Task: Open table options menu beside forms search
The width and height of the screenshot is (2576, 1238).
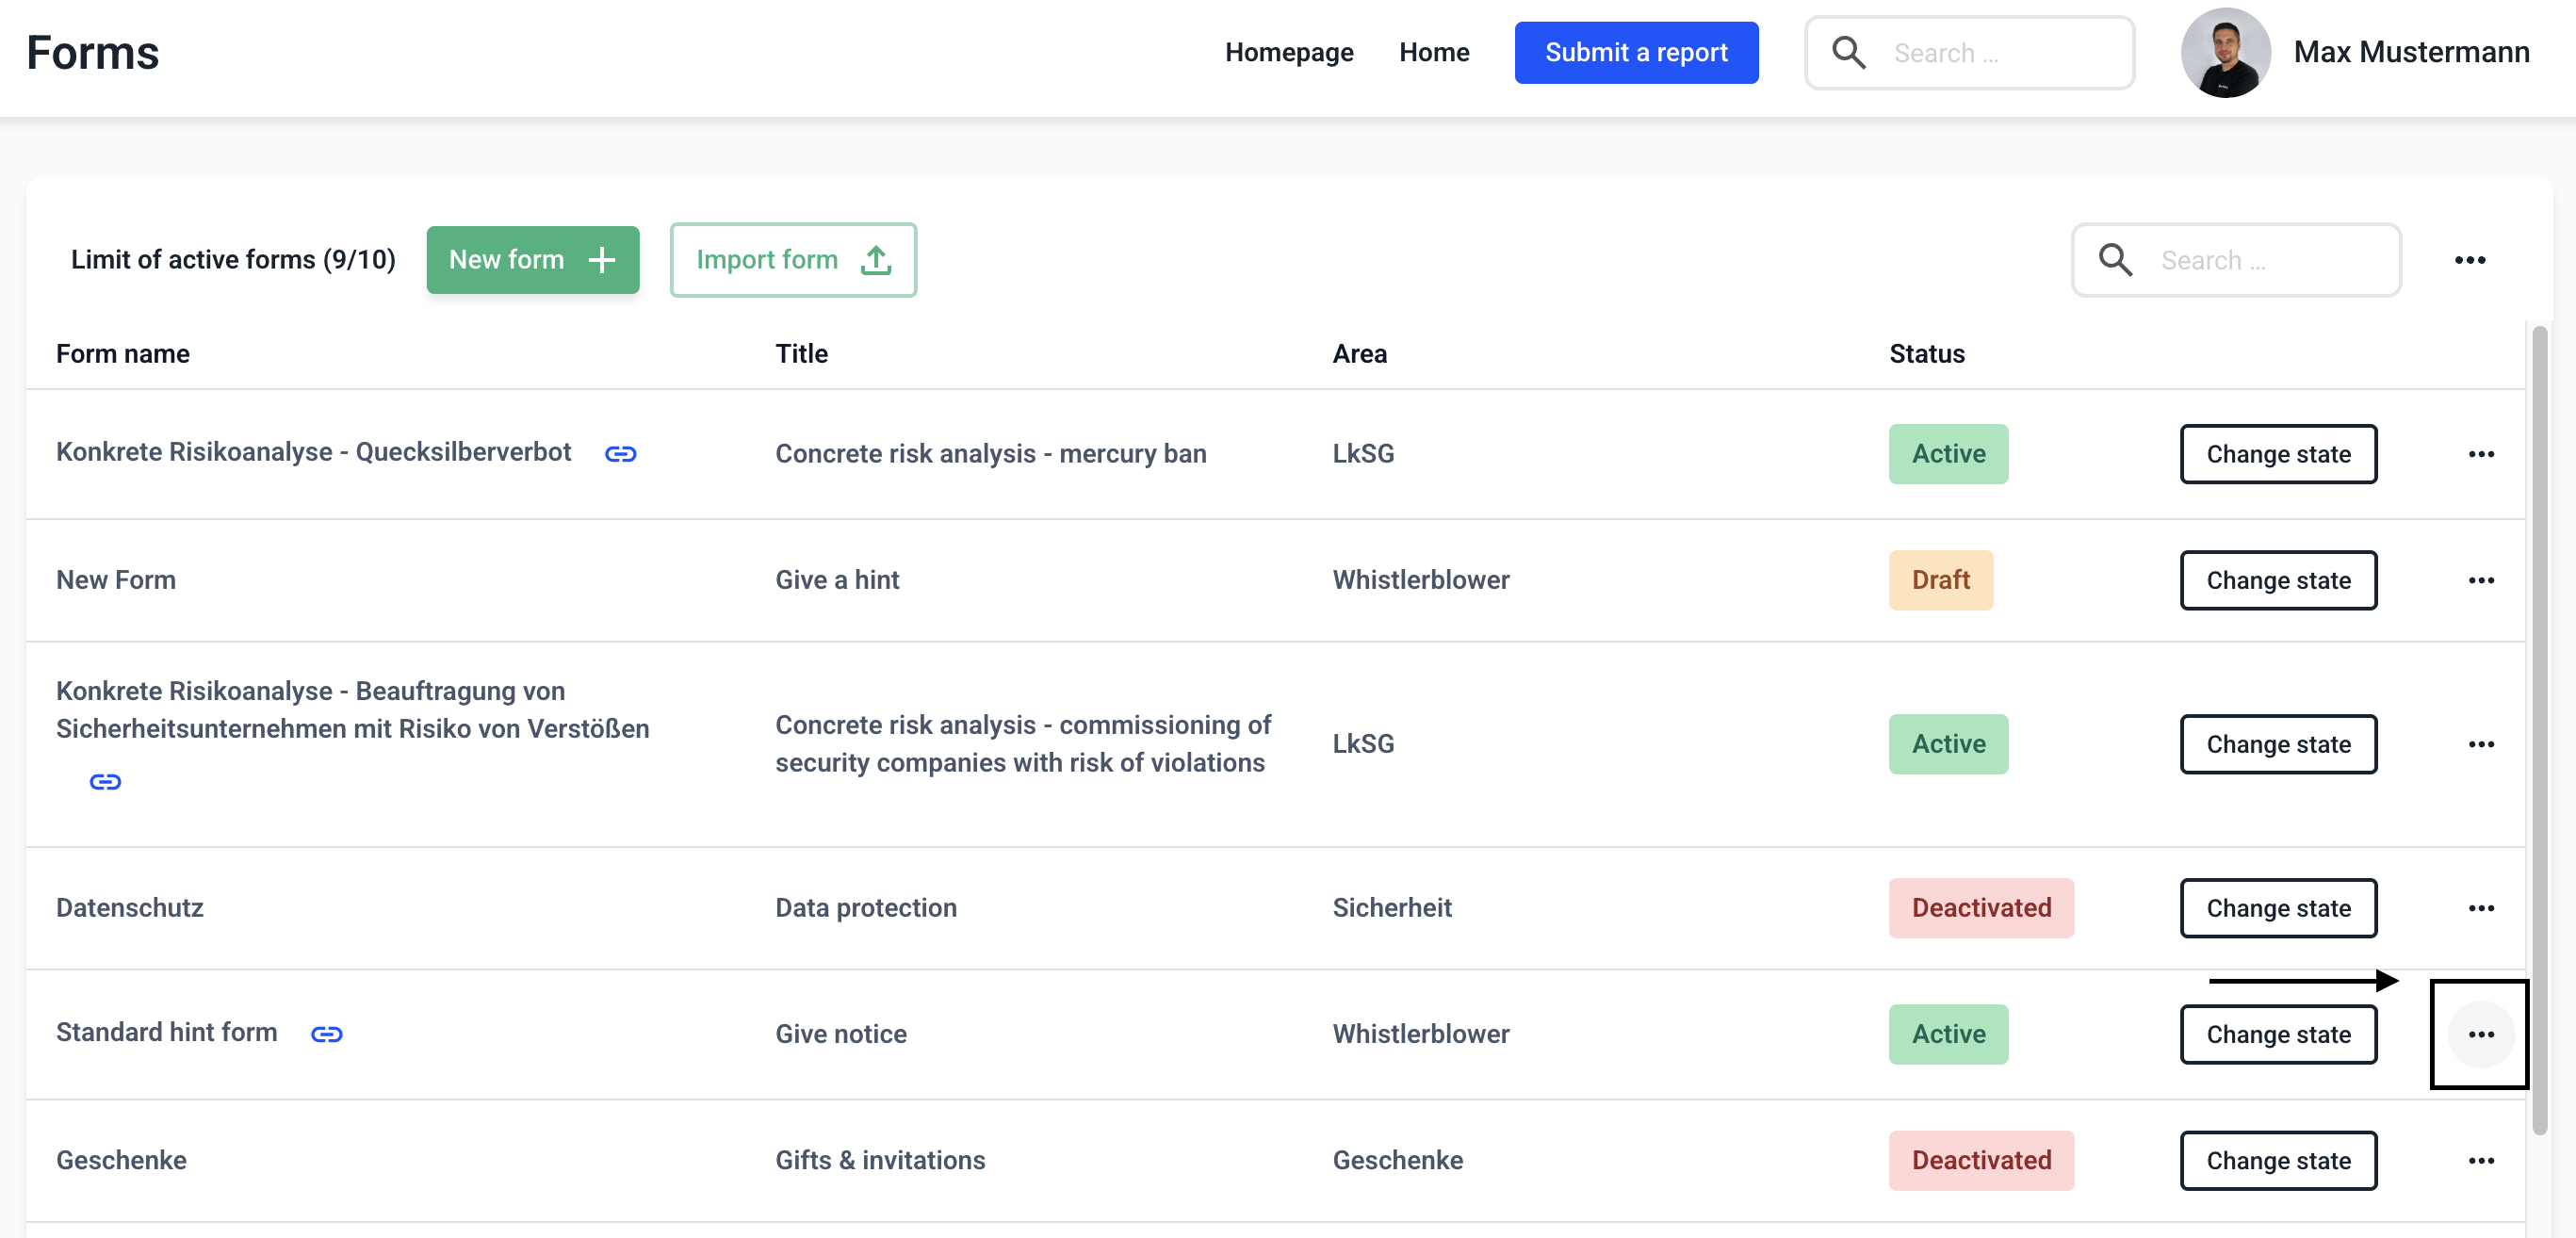Action: point(2469,260)
